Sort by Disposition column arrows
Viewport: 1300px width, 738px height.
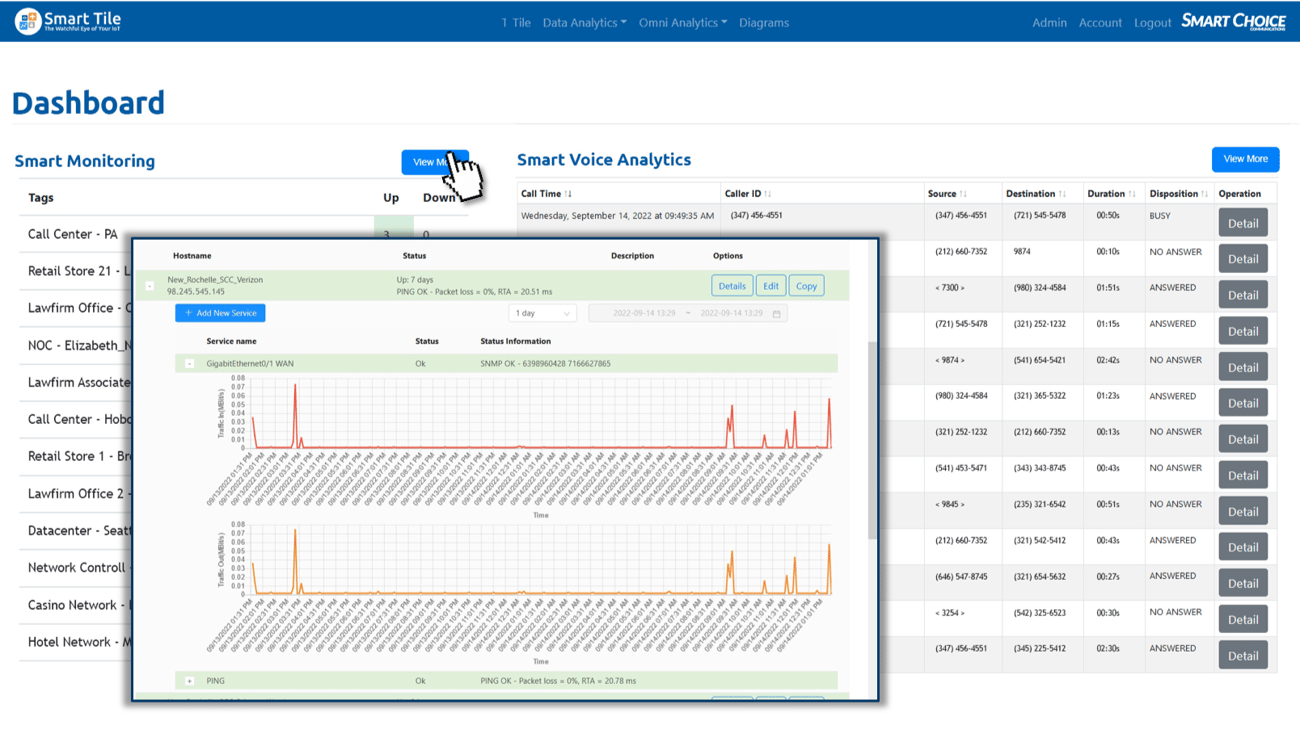click(x=1204, y=194)
